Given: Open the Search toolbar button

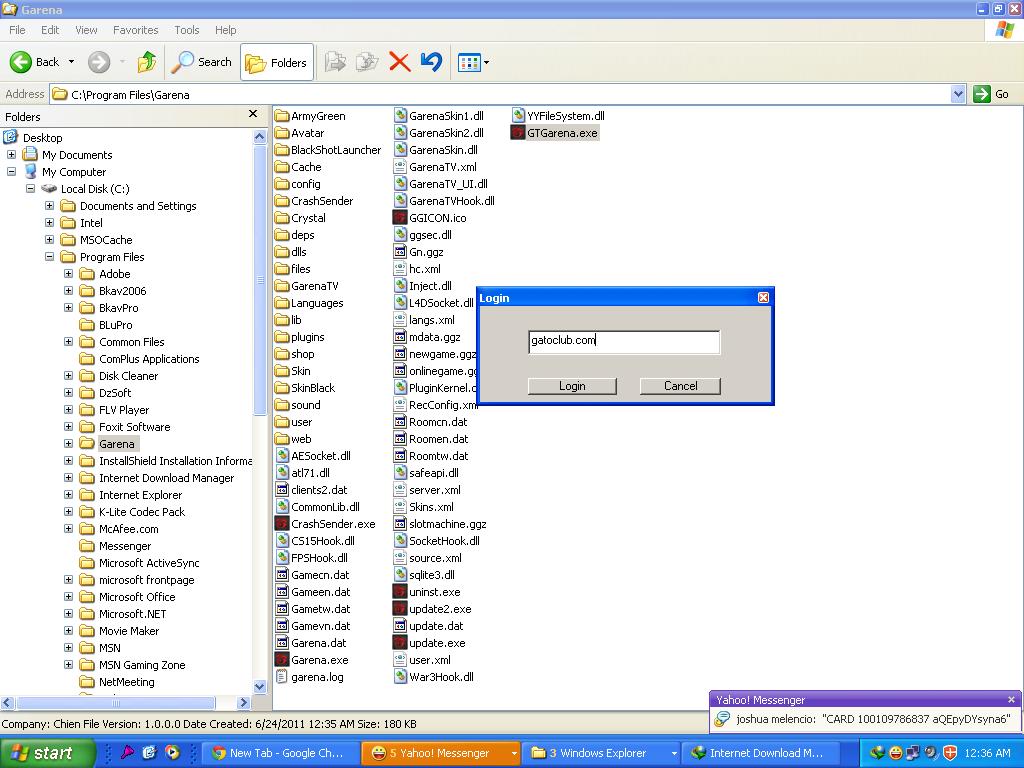Looking at the screenshot, I should pyautogui.click(x=202, y=62).
